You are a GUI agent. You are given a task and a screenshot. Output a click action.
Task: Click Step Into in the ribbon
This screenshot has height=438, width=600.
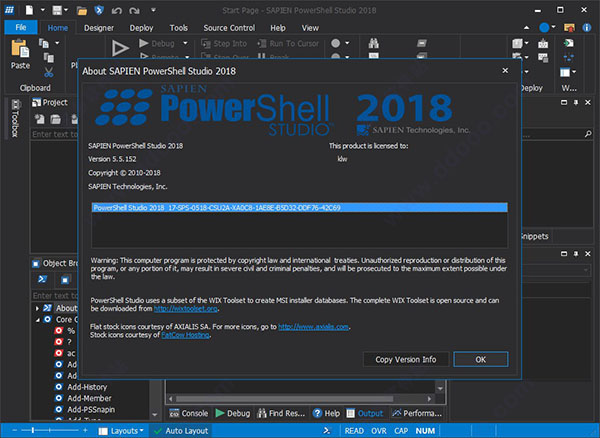tap(224, 44)
